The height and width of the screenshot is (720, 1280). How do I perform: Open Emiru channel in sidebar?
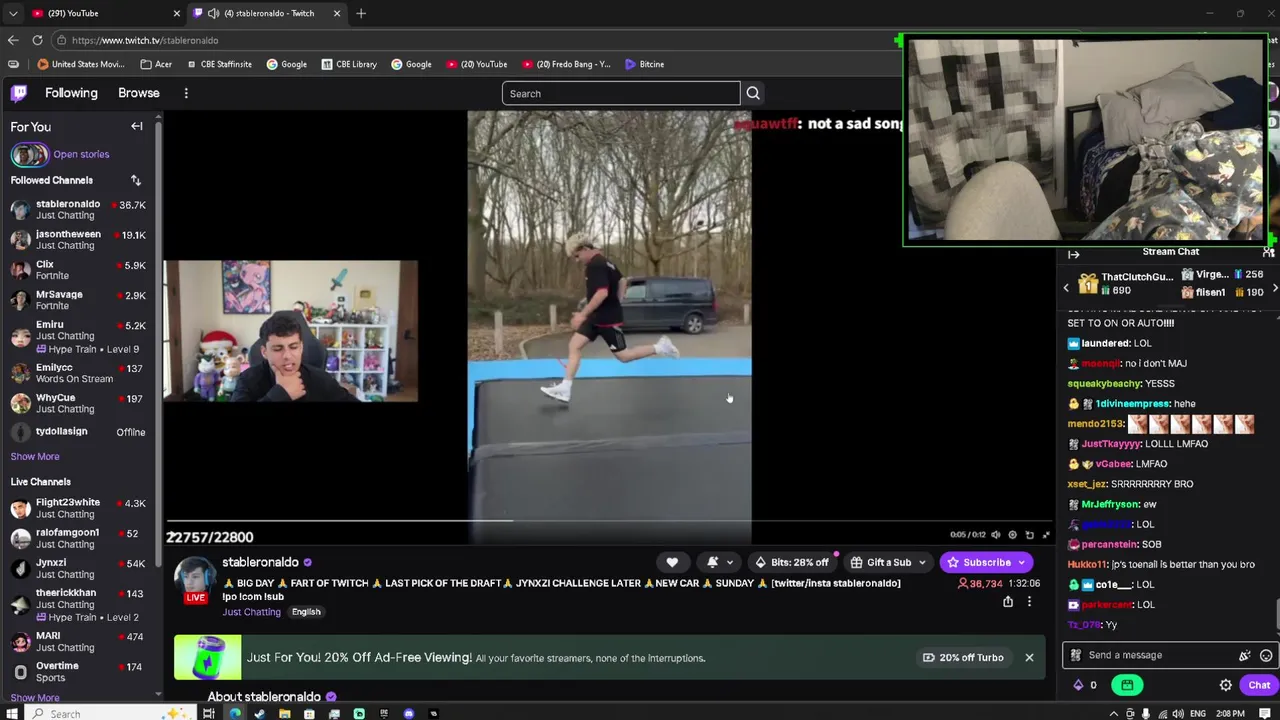(x=78, y=336)
